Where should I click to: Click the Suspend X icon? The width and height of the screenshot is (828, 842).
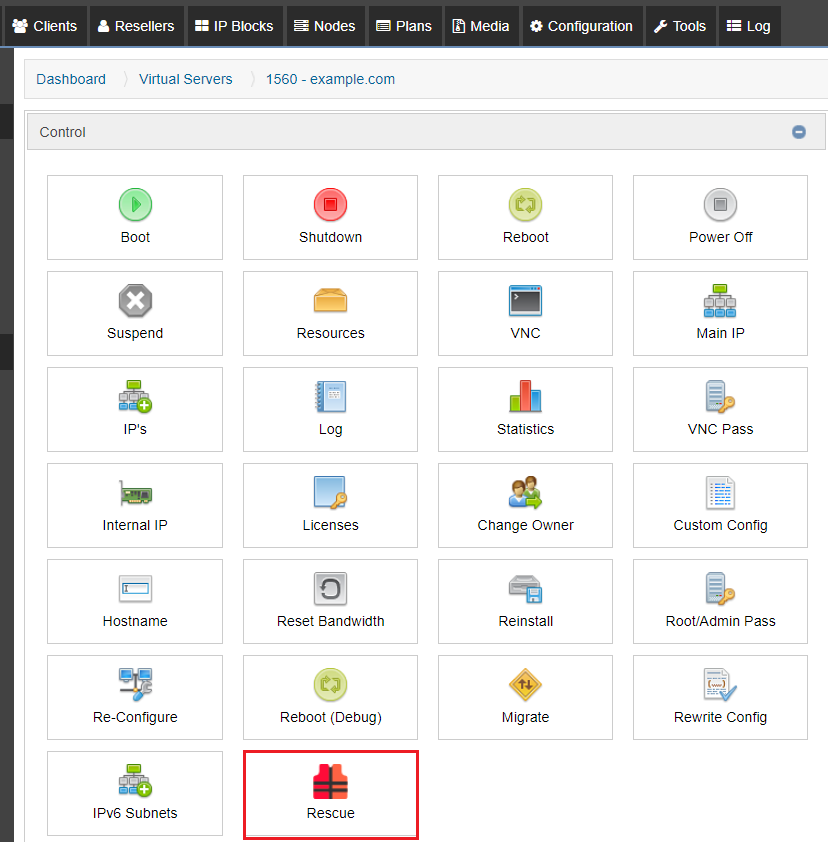(135, 301)
